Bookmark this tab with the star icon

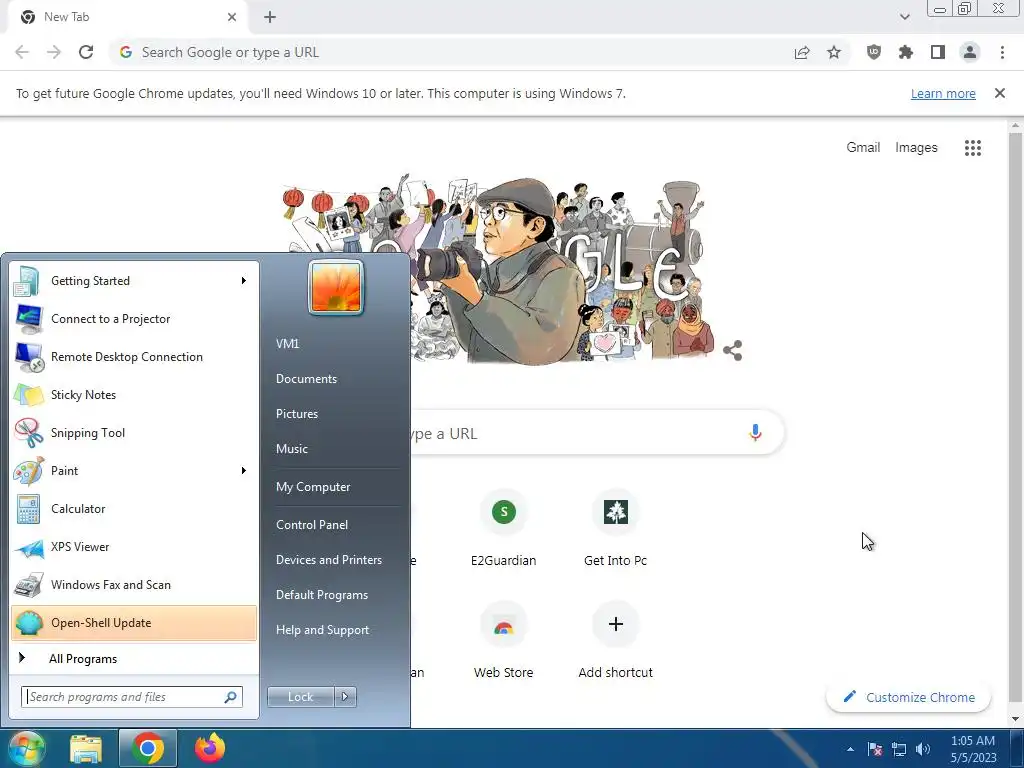click(834, 52)
